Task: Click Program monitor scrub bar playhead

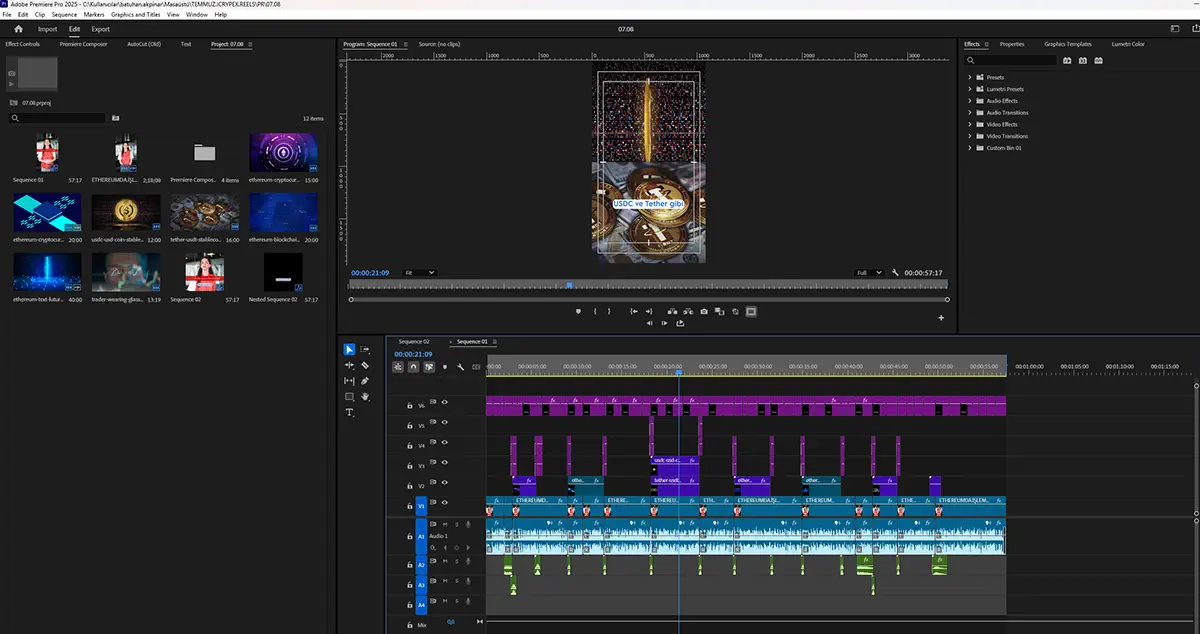Action: point(569,285)
